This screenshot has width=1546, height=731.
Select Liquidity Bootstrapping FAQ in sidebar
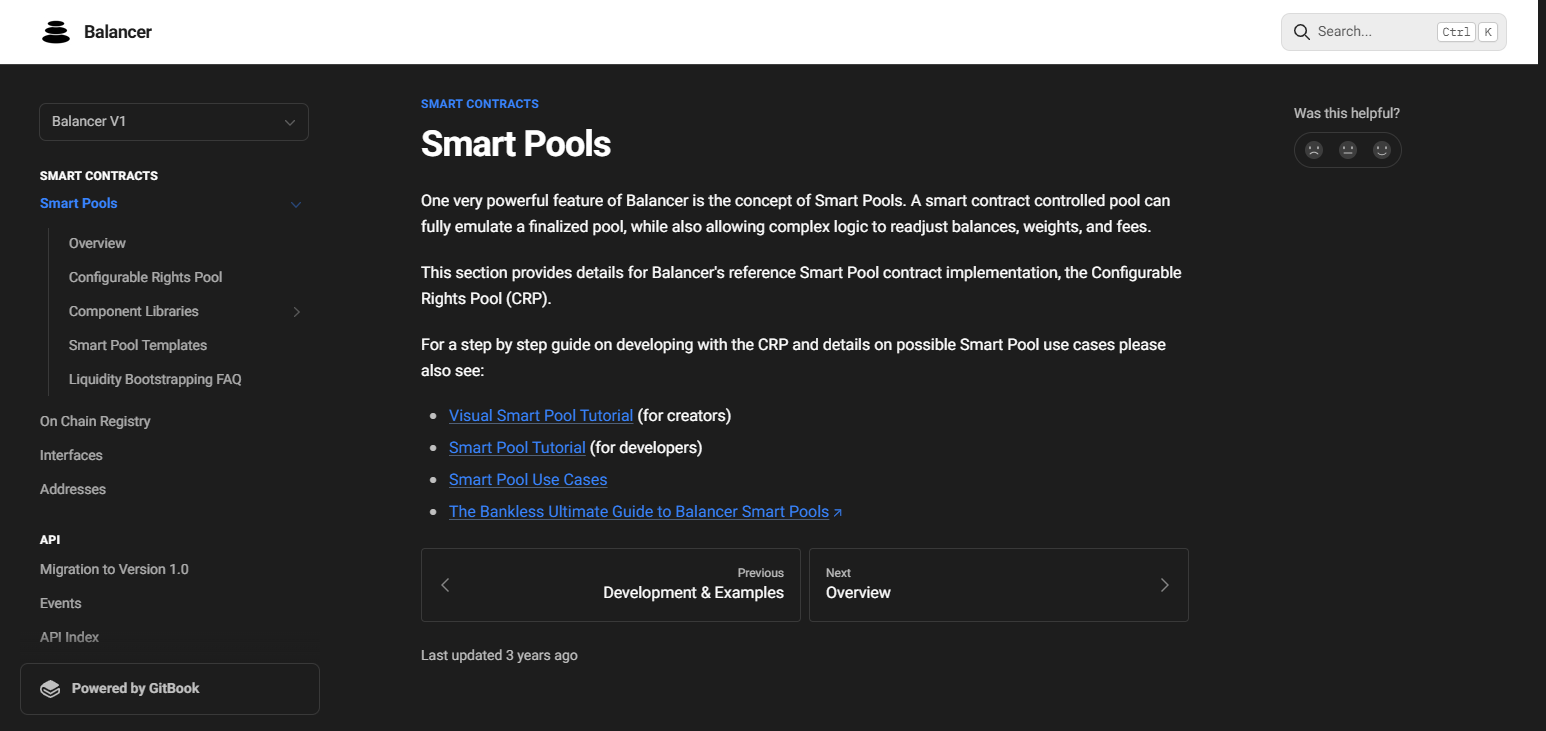[155, 379]
